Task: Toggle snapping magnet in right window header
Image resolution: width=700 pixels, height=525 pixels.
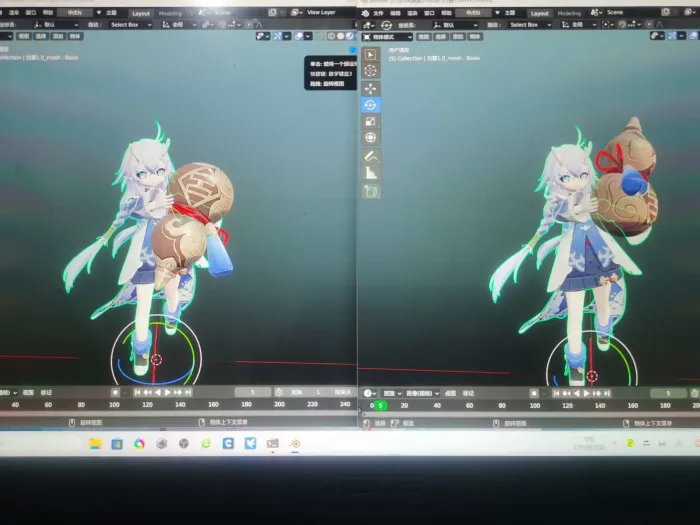Action: pos(622,25)
